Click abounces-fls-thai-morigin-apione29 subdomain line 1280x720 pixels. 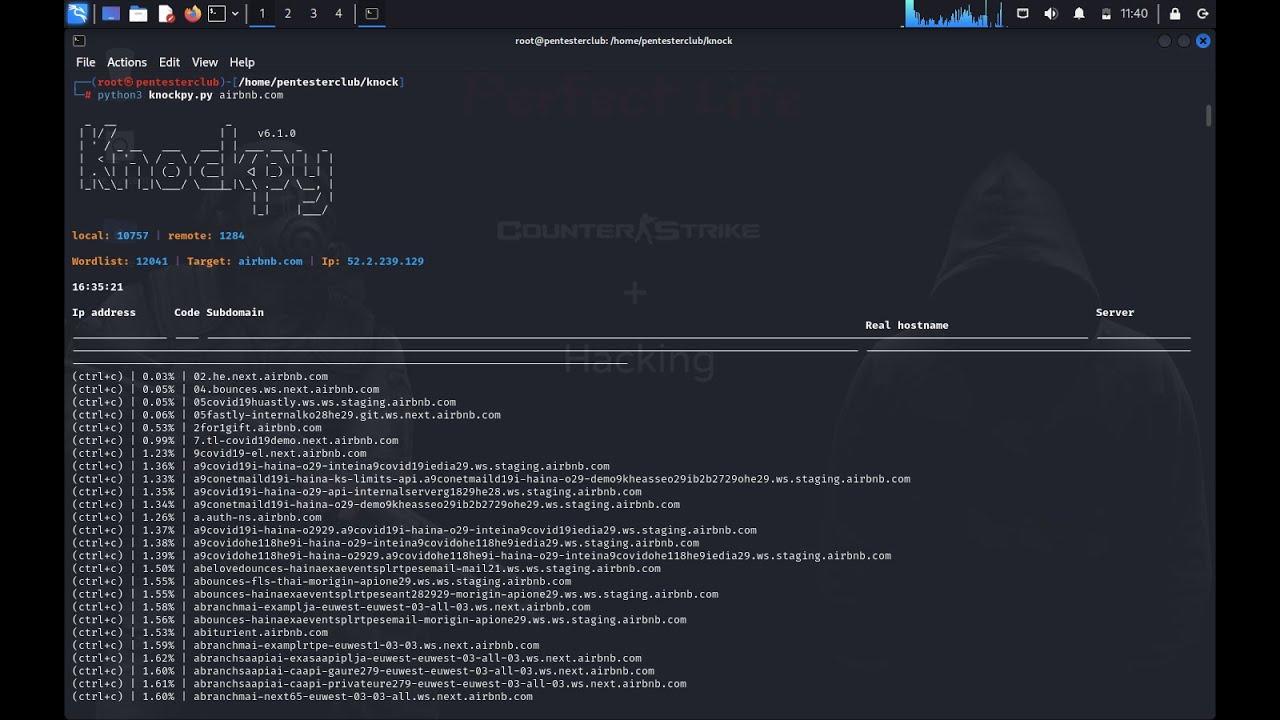click(x=382, y=582)
